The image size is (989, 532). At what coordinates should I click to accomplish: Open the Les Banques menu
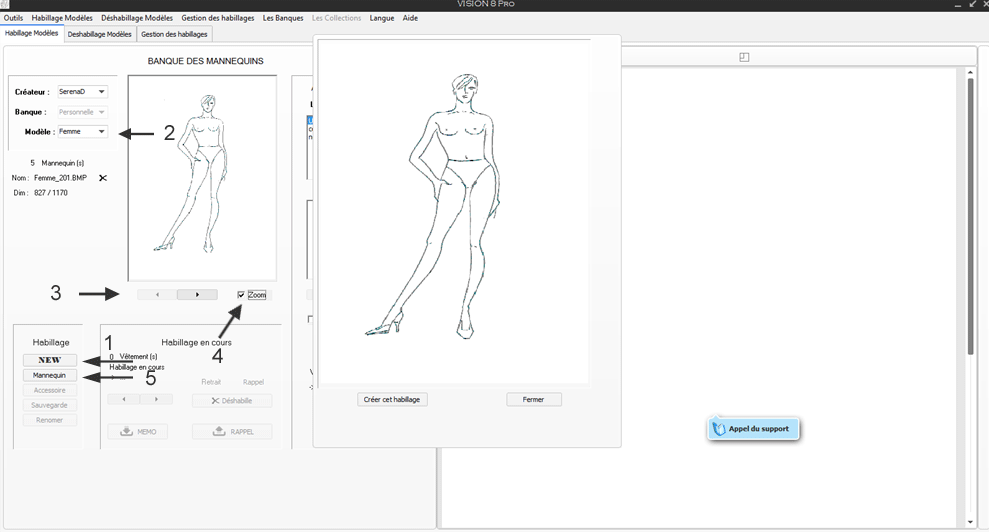tap(283, 18)
